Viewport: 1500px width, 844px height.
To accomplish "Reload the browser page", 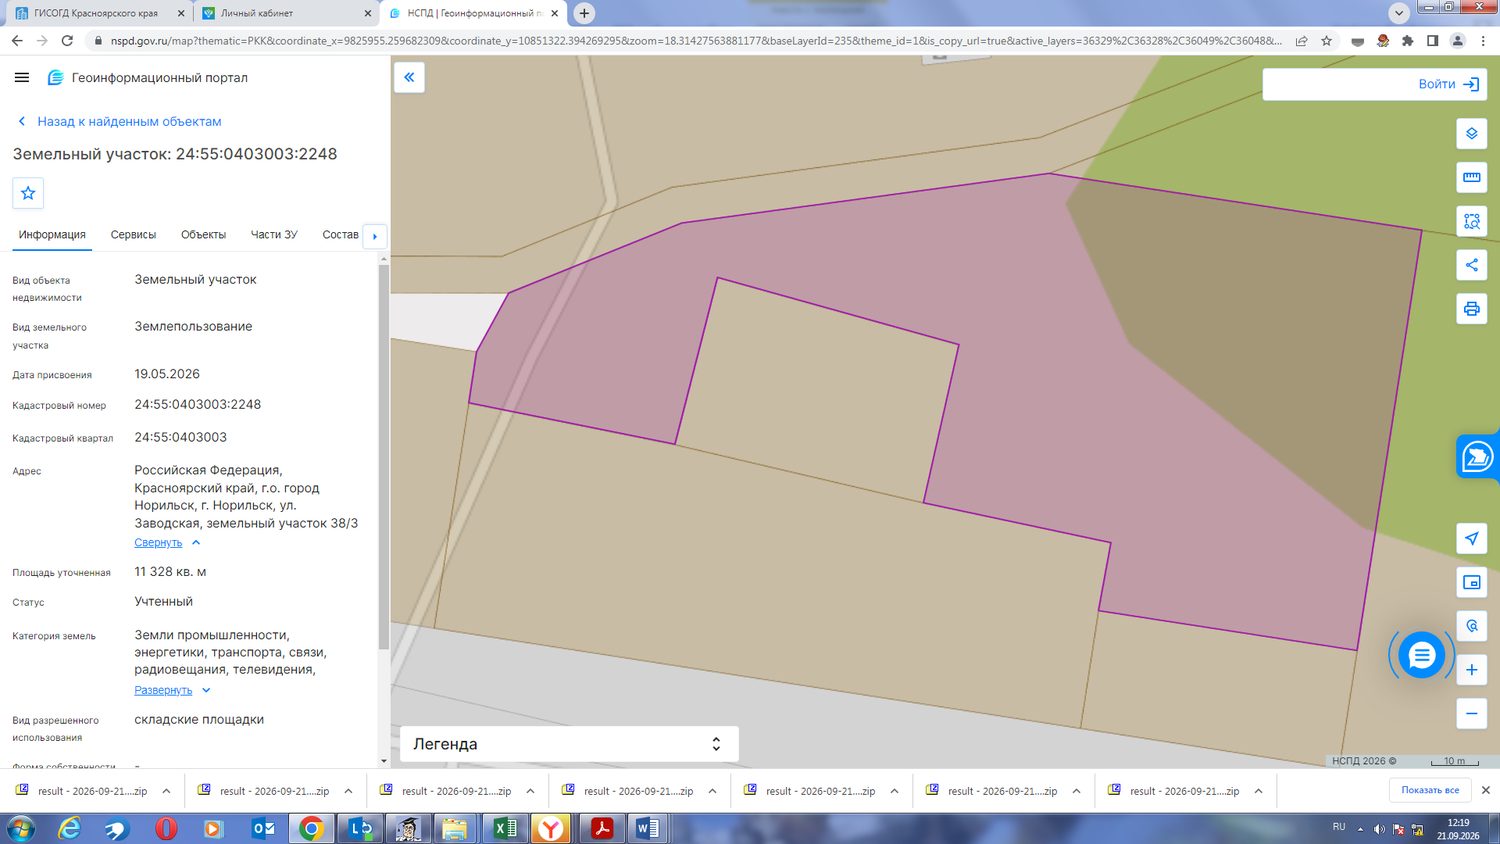I will click(67, 41).
